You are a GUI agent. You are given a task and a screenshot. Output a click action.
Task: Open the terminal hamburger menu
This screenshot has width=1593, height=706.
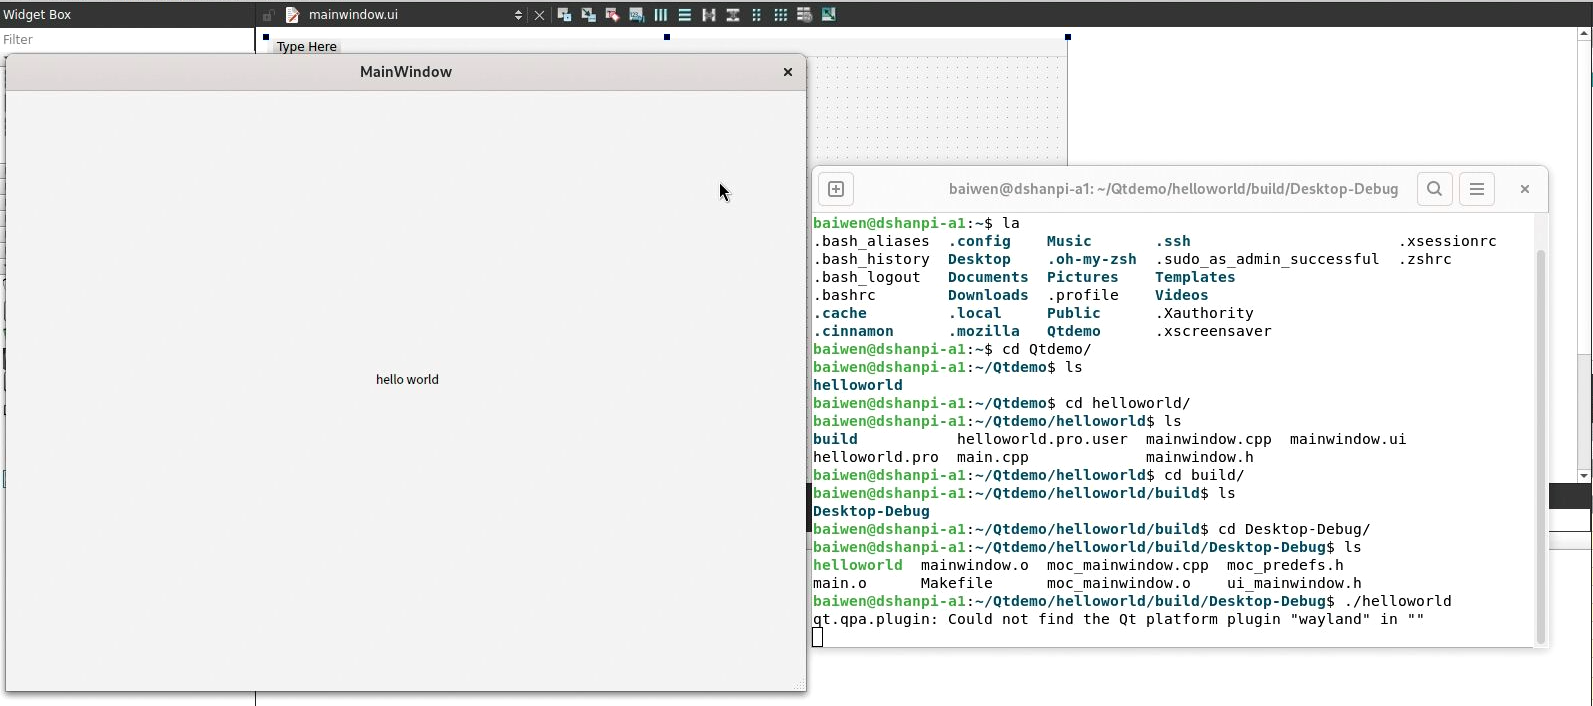1477,189
